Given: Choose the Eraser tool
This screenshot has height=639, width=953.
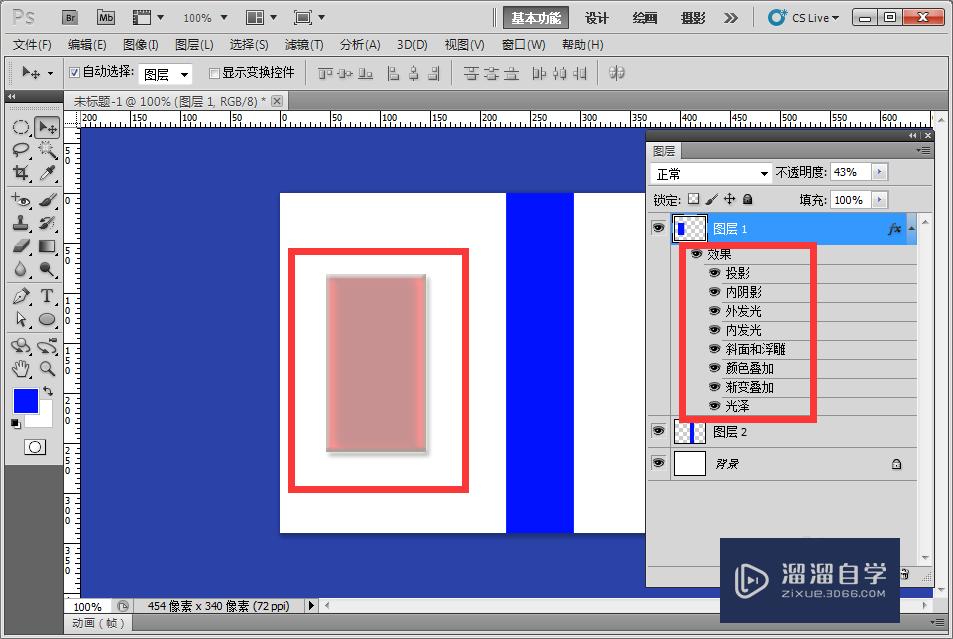Looking at the screenshot, I should tap(21, 246).
